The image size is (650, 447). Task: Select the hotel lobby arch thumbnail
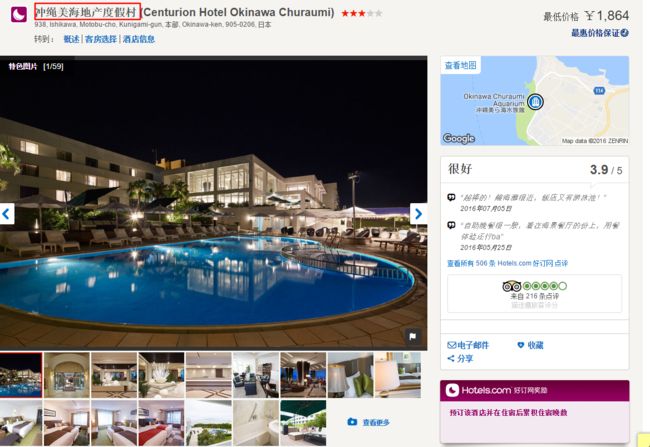pos(67,375)
